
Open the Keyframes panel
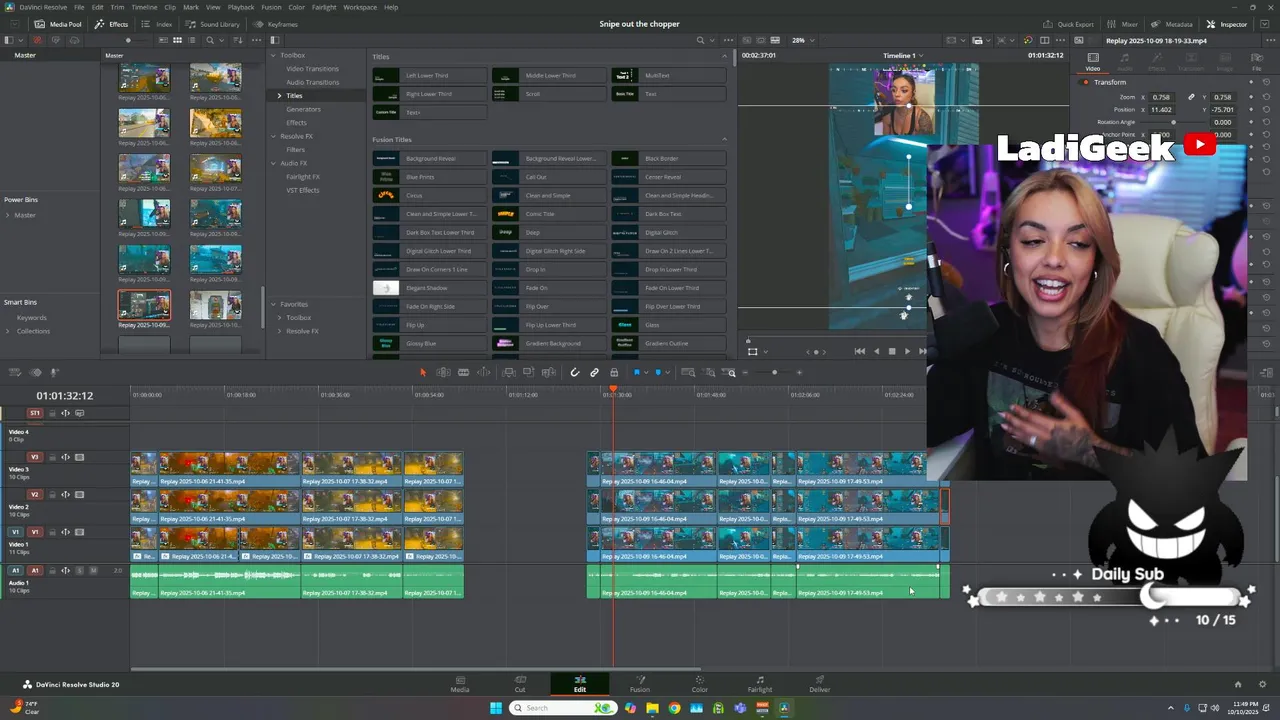[x=275, y=24]
